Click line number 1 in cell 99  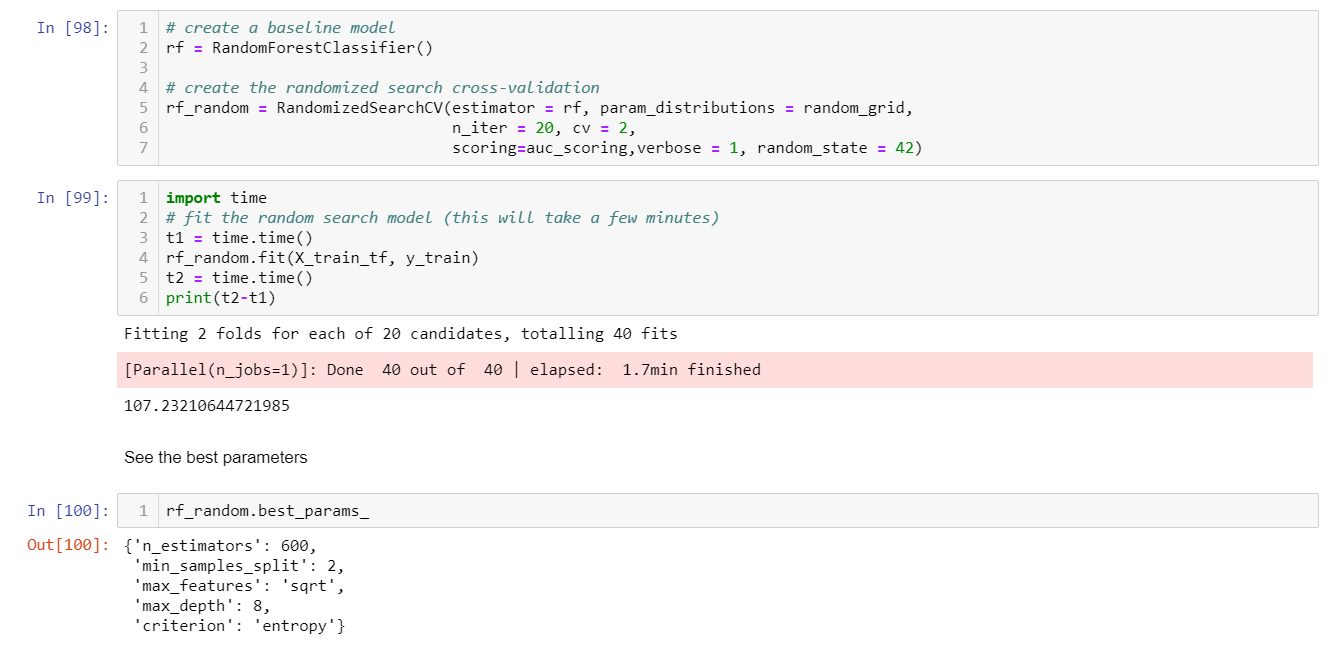[x=142, y=198]
